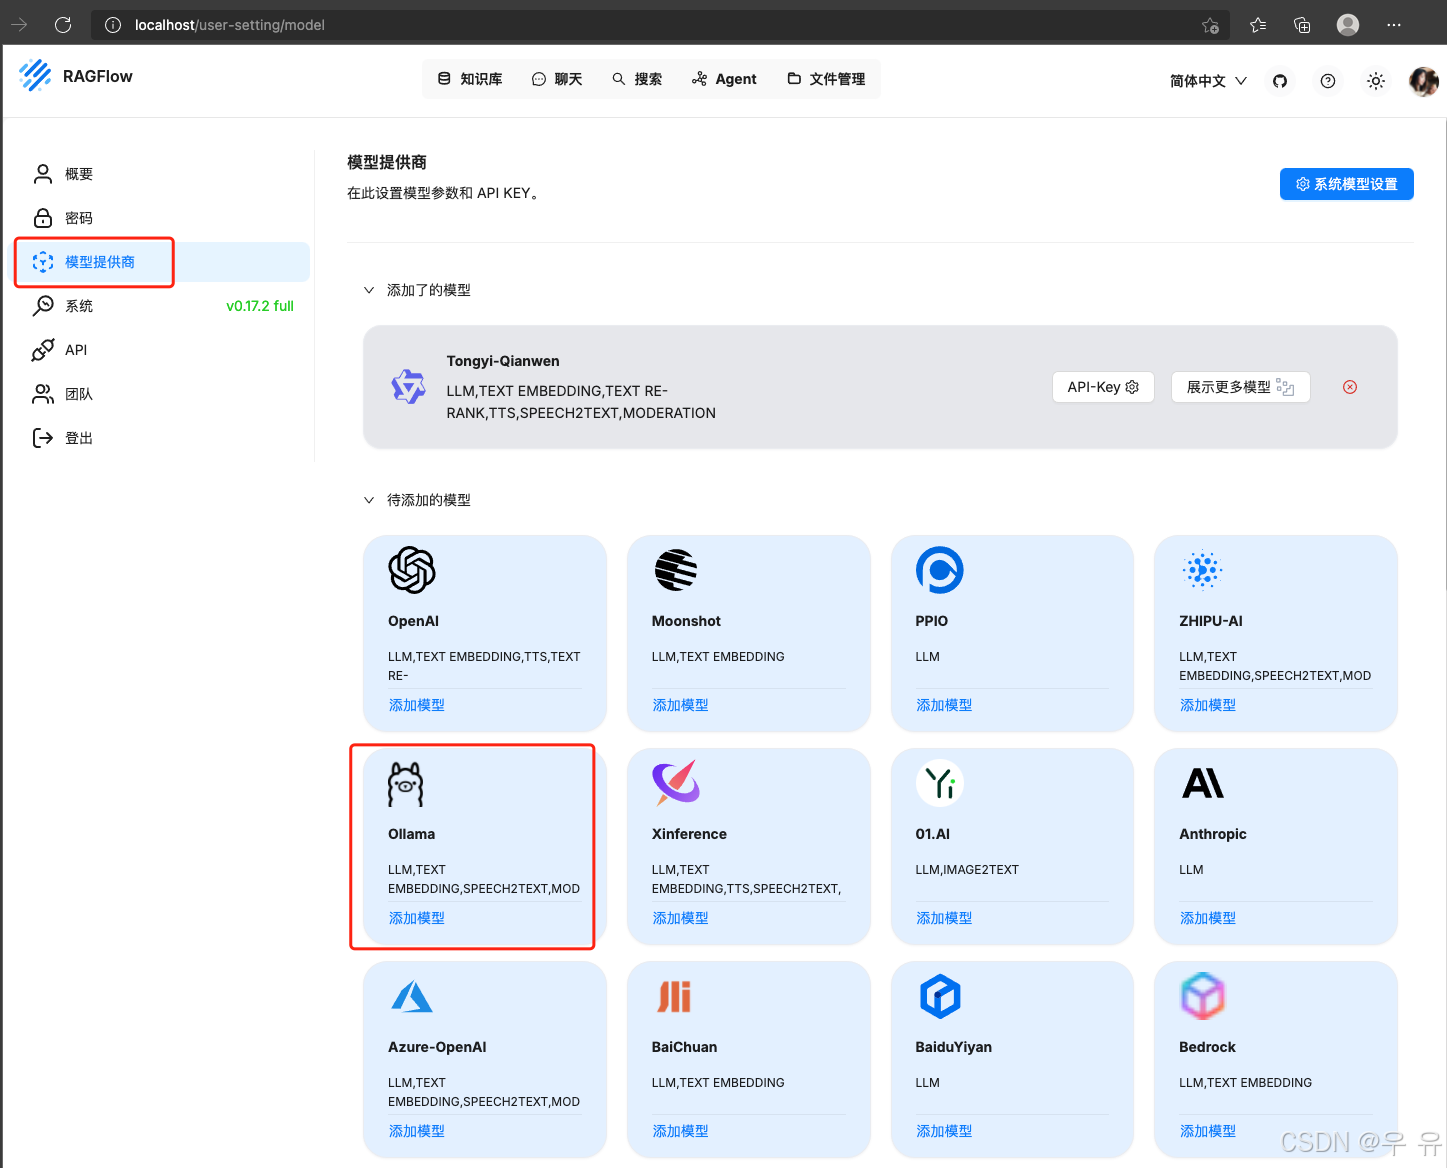Click 添加模型 under Moonshot

pos(681,705)
